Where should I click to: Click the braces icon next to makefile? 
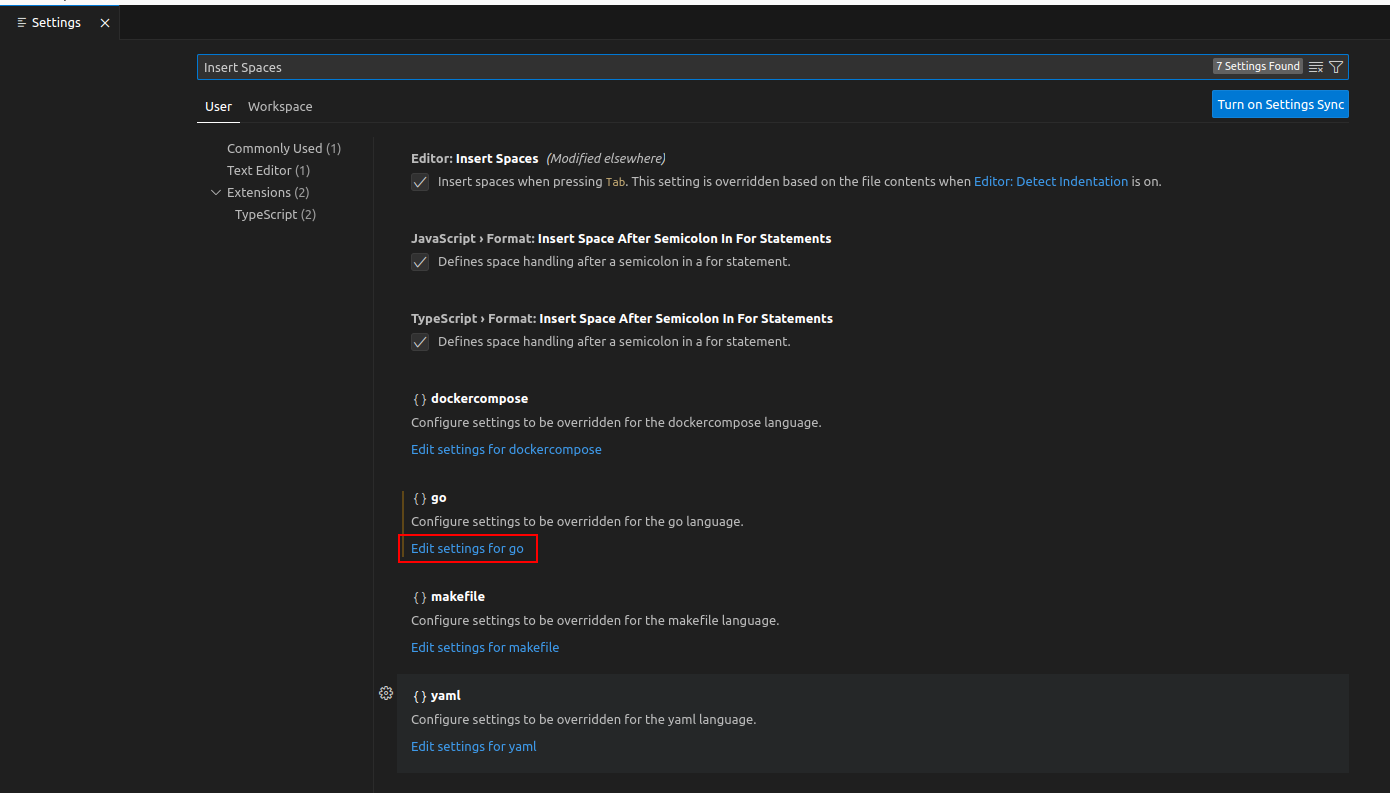[420, 597]
